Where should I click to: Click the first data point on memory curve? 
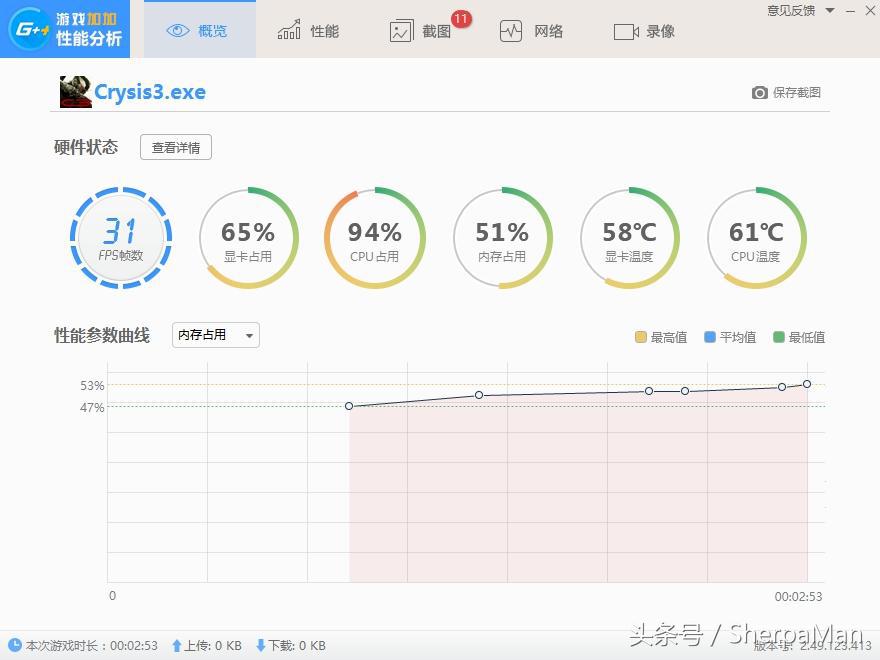pos(349,406)
